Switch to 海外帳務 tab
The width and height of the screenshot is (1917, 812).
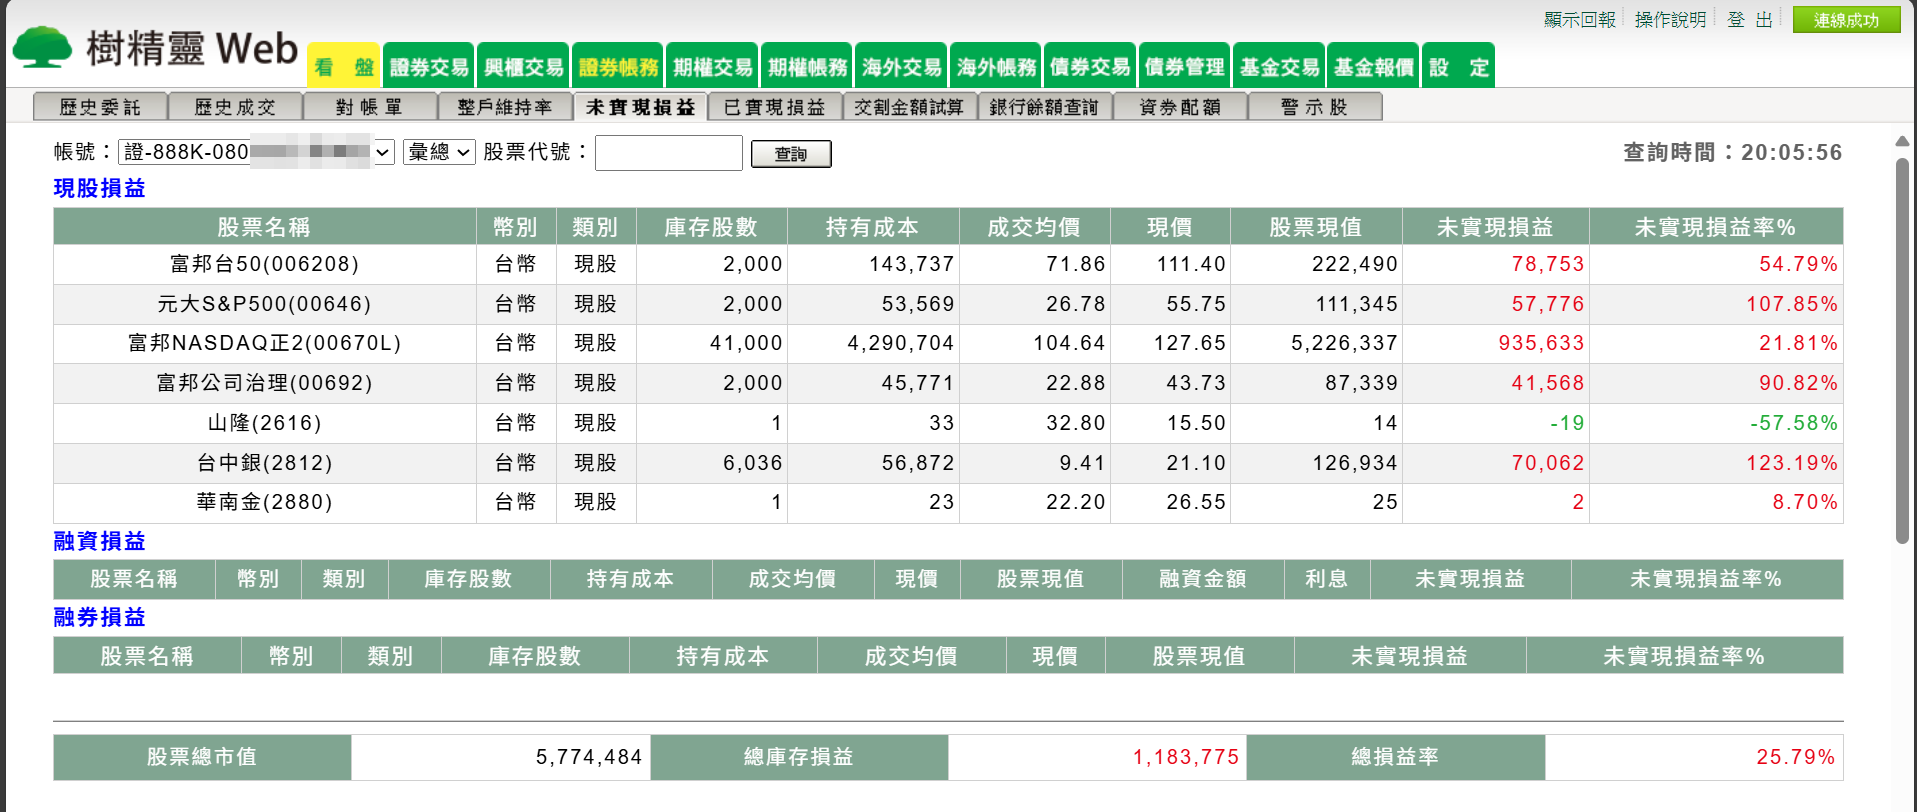(996, 66)
